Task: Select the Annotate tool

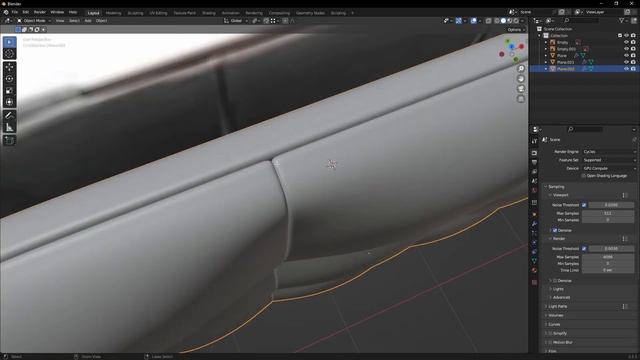Action: pyautogui.click(x=9, y=116)
